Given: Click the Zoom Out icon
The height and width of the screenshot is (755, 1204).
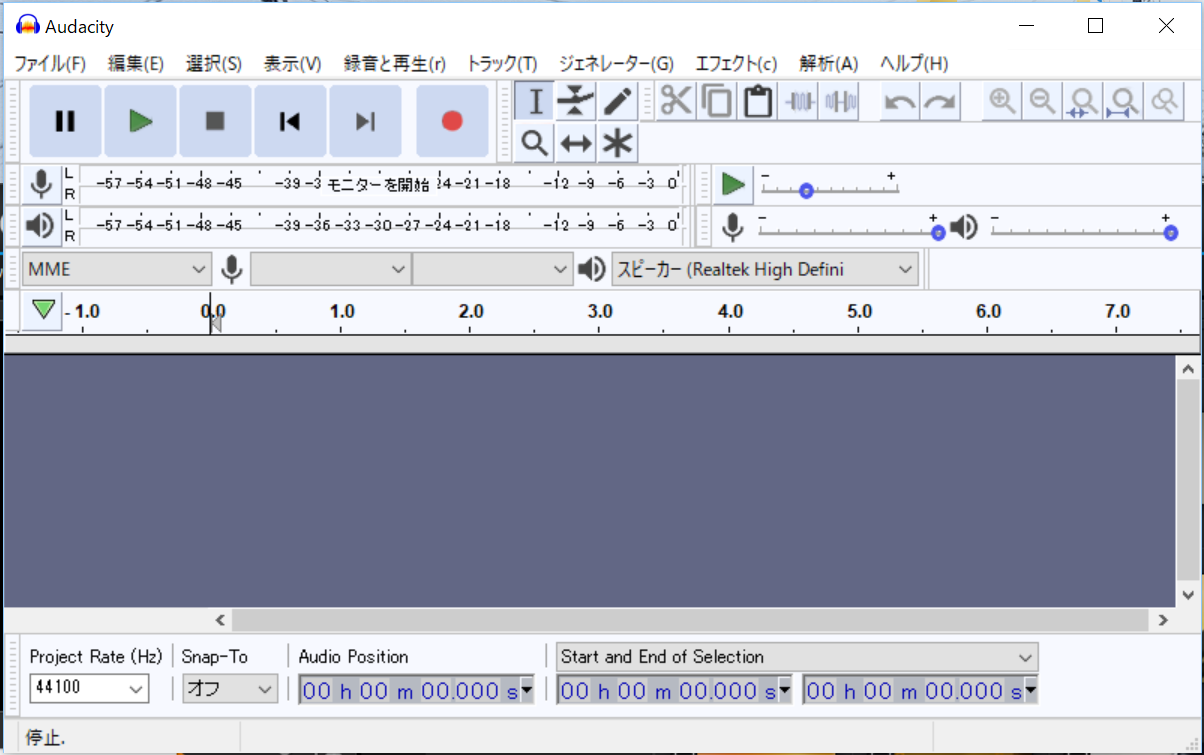Looking at the screenshot, I should pyautogui.click(x=1043, y=101).
